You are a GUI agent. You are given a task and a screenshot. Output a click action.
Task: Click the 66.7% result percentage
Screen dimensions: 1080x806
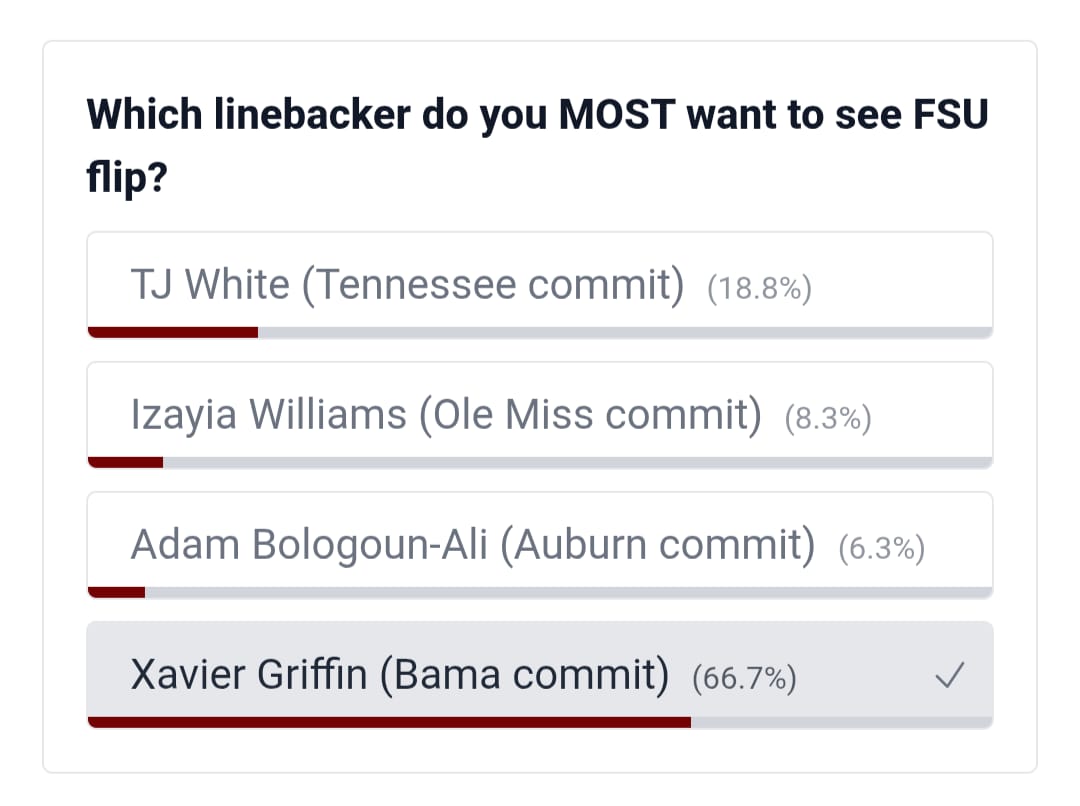coord(744,679)
